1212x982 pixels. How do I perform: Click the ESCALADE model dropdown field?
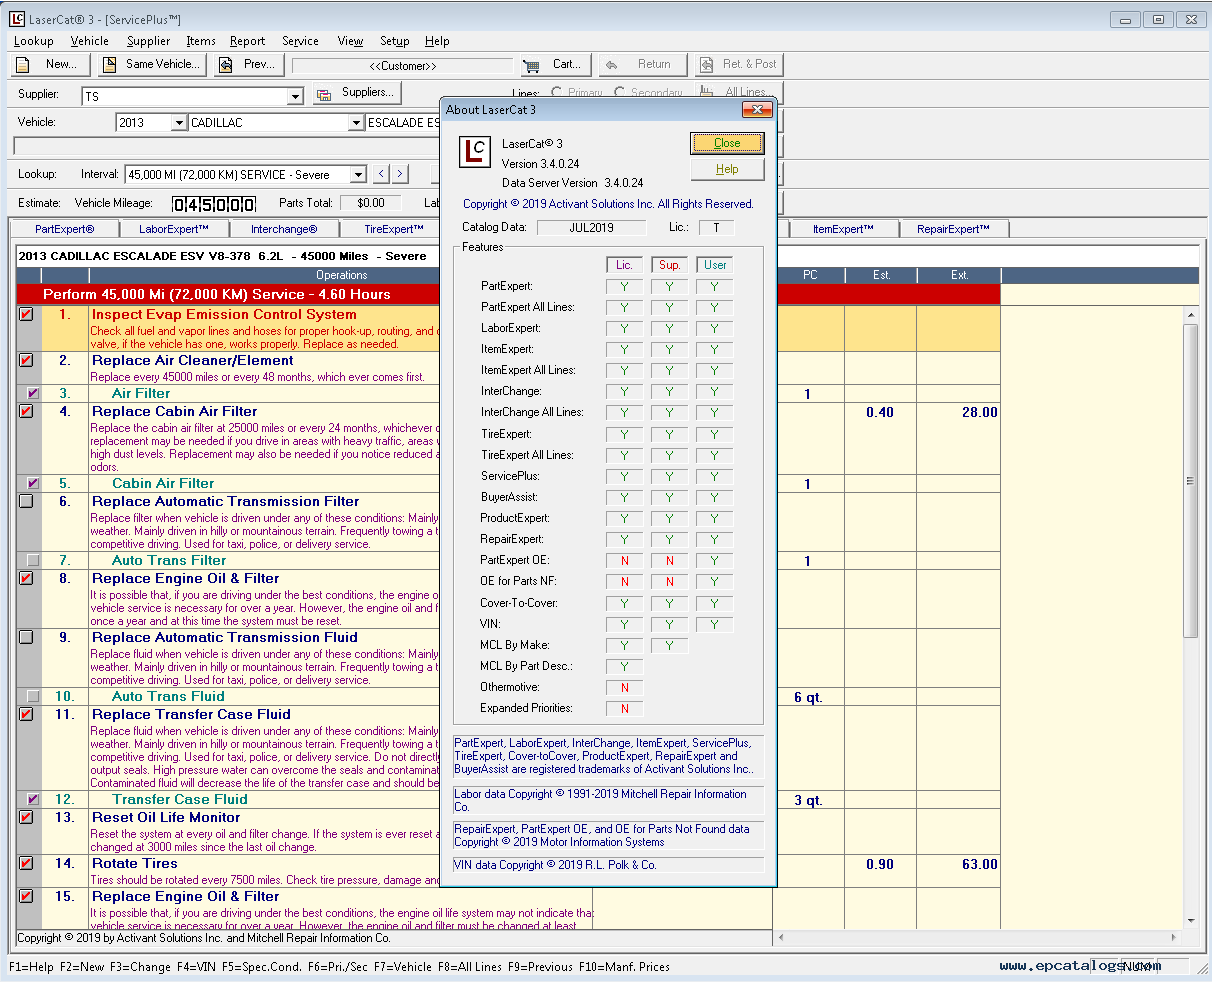pos(403,123)
